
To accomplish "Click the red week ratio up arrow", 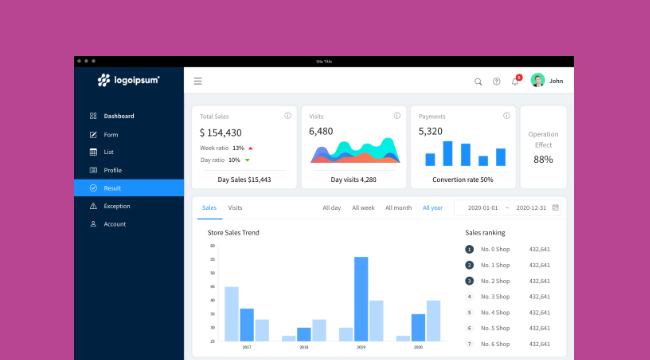I will (250, 148).
